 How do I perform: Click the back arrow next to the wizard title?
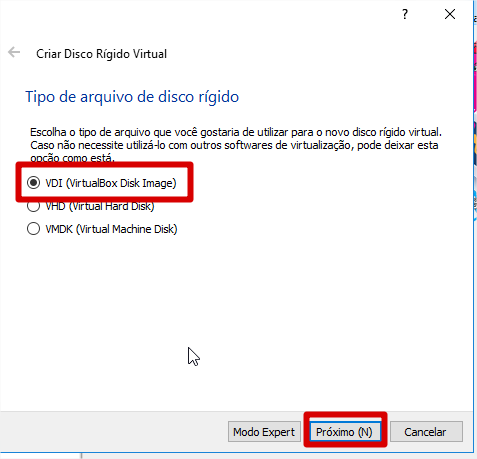pos(14,52)
